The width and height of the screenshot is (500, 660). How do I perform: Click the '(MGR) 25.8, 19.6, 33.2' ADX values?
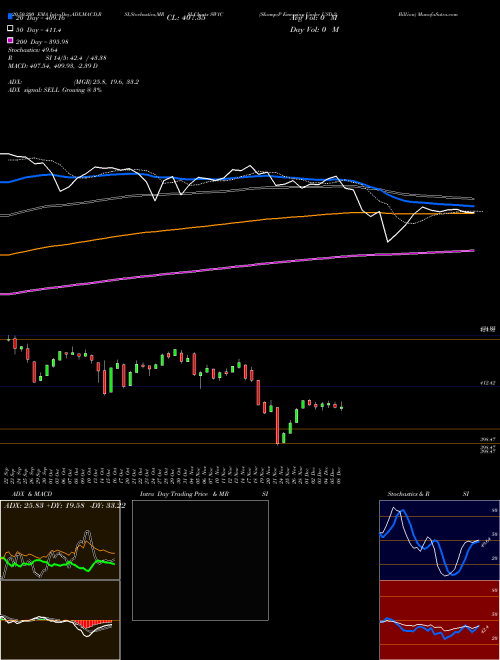point(106,82)
